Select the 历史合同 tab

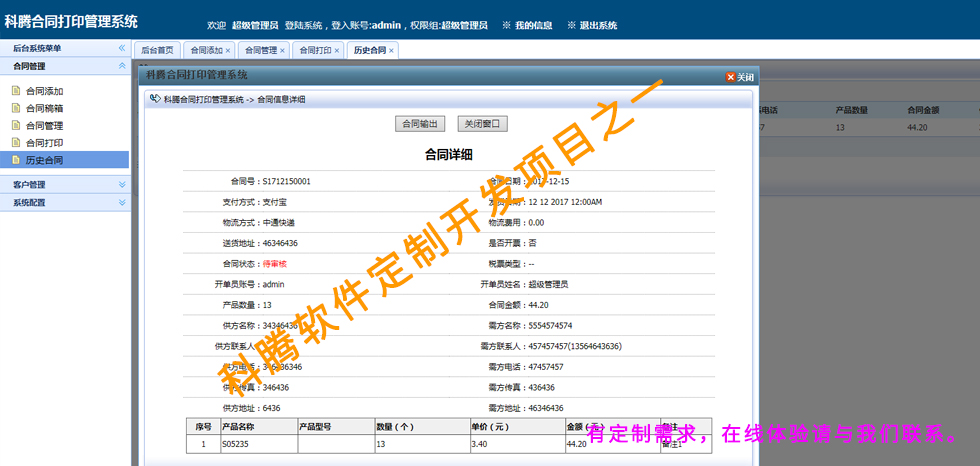pyautogui.click(x=370, y=51)
